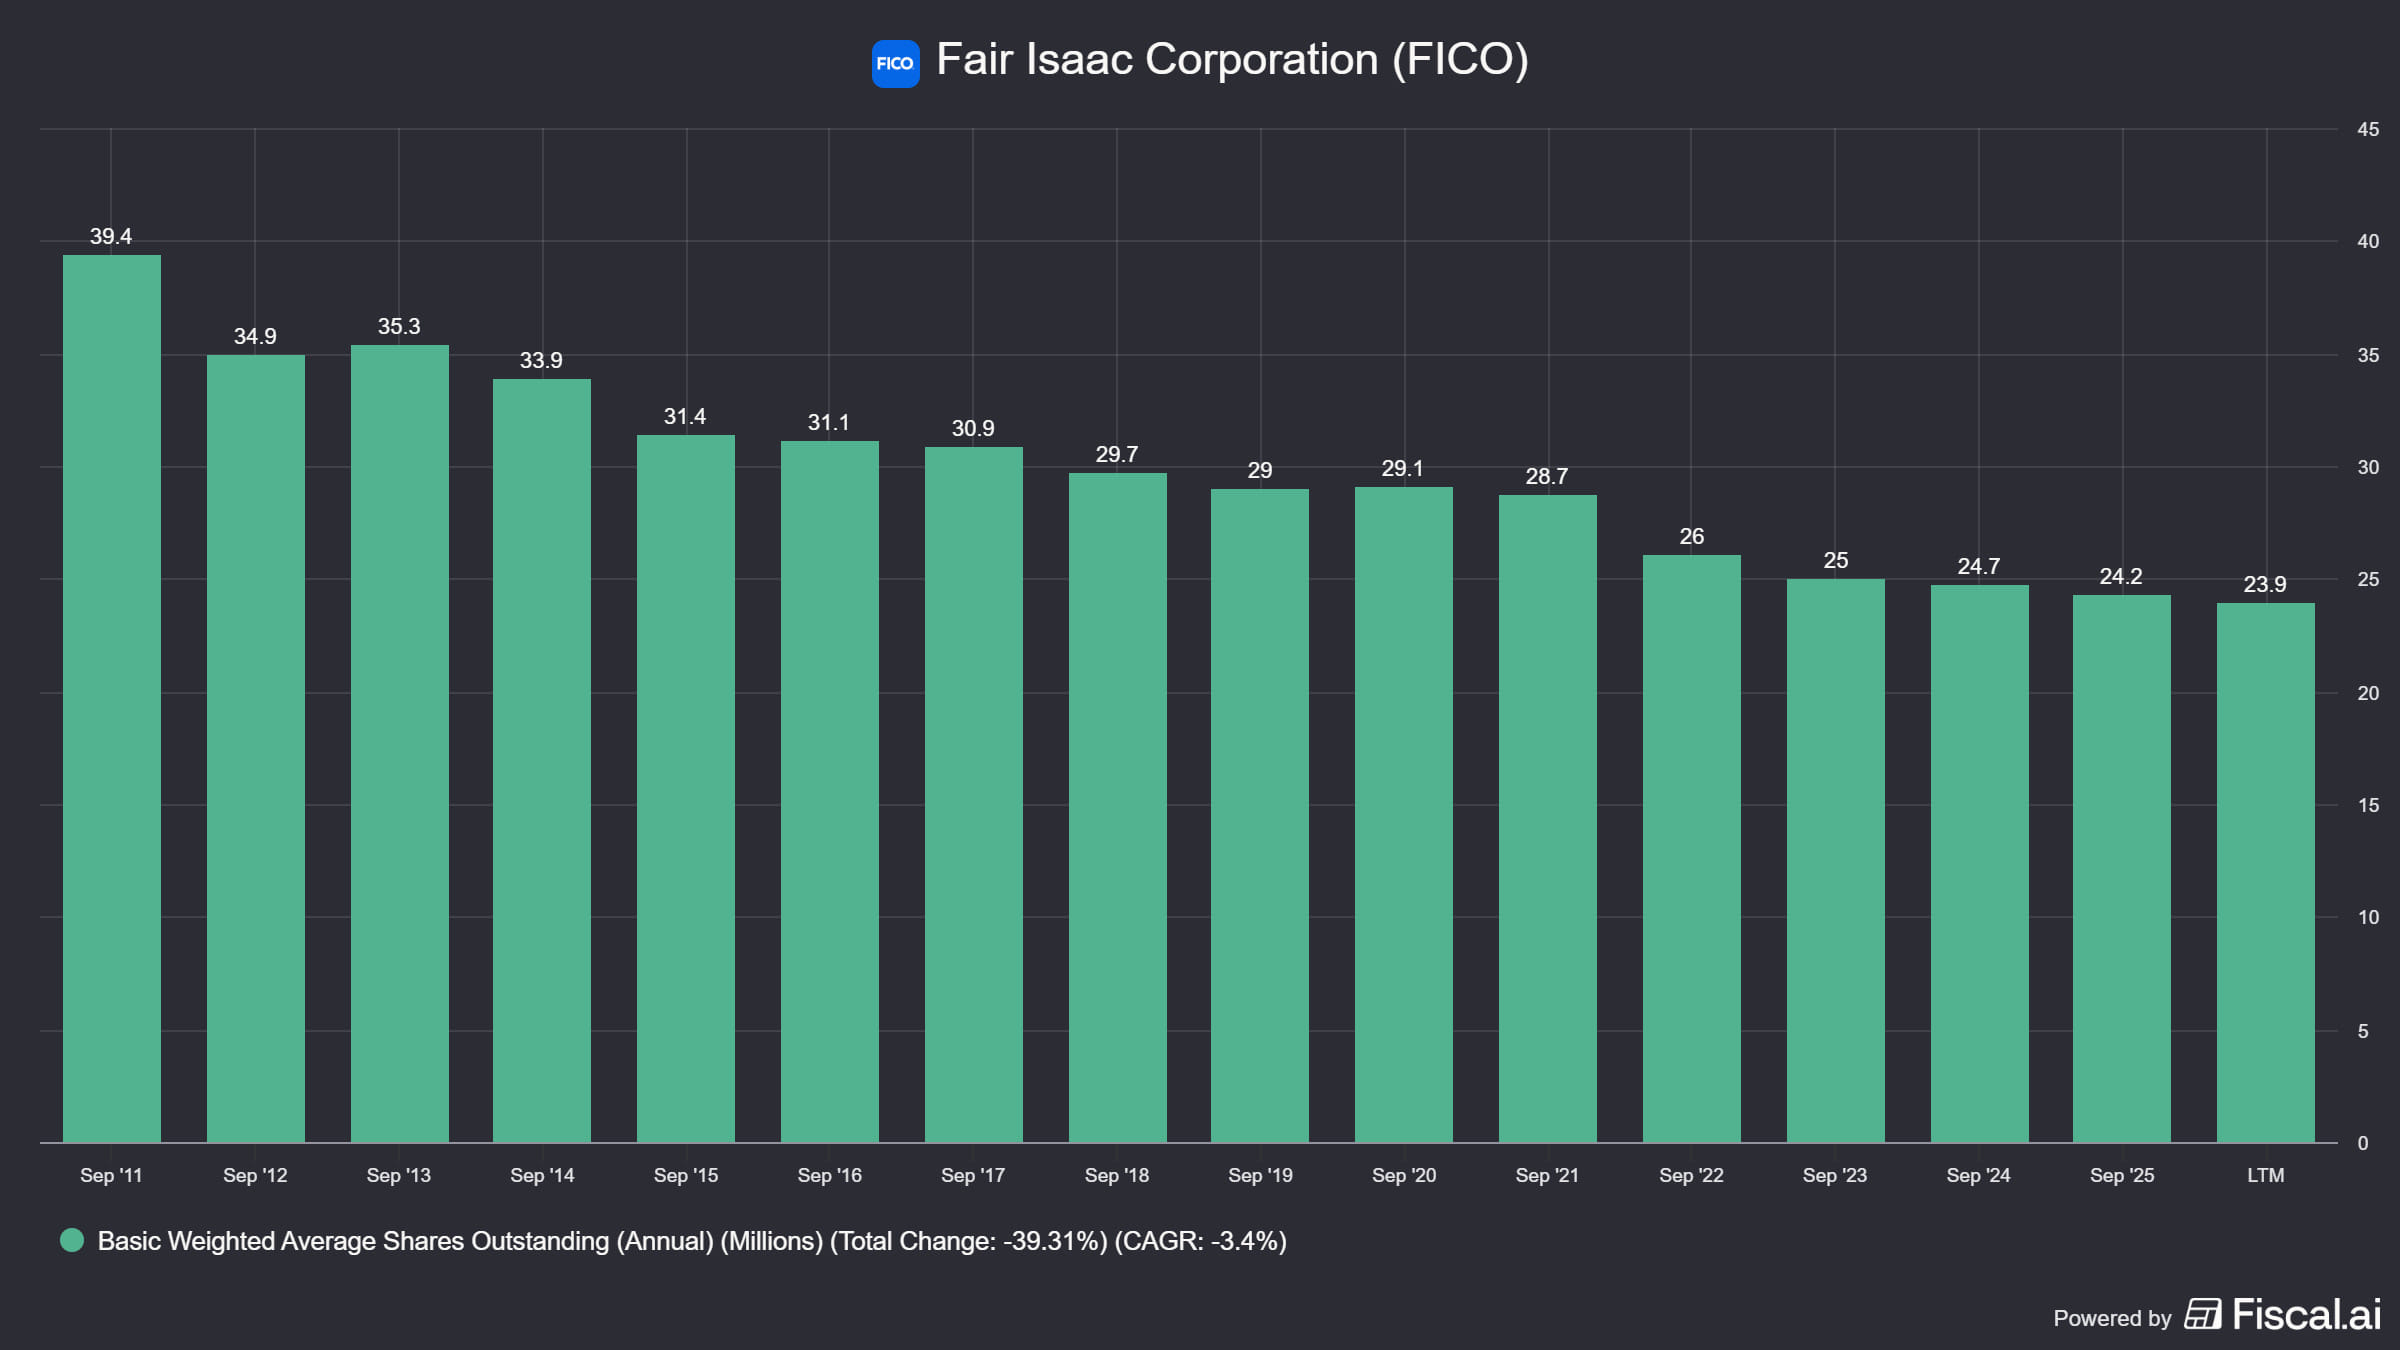
Task: Click the Sep '24 axis label
Action: 1978,1176
